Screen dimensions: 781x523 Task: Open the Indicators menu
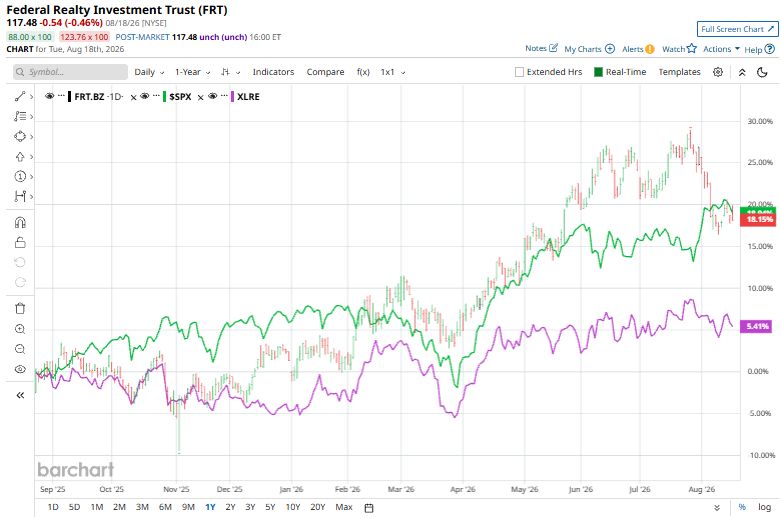(273, 72)
